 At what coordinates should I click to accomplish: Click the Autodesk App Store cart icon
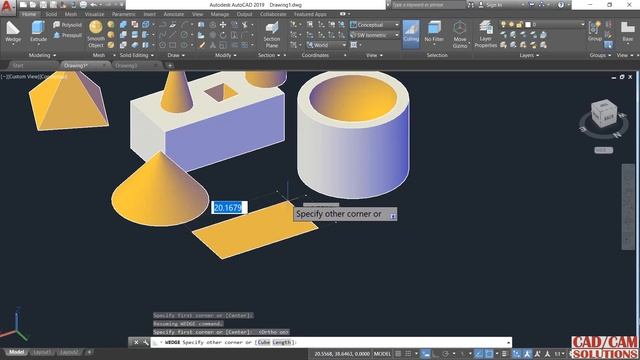pos(531,5)
